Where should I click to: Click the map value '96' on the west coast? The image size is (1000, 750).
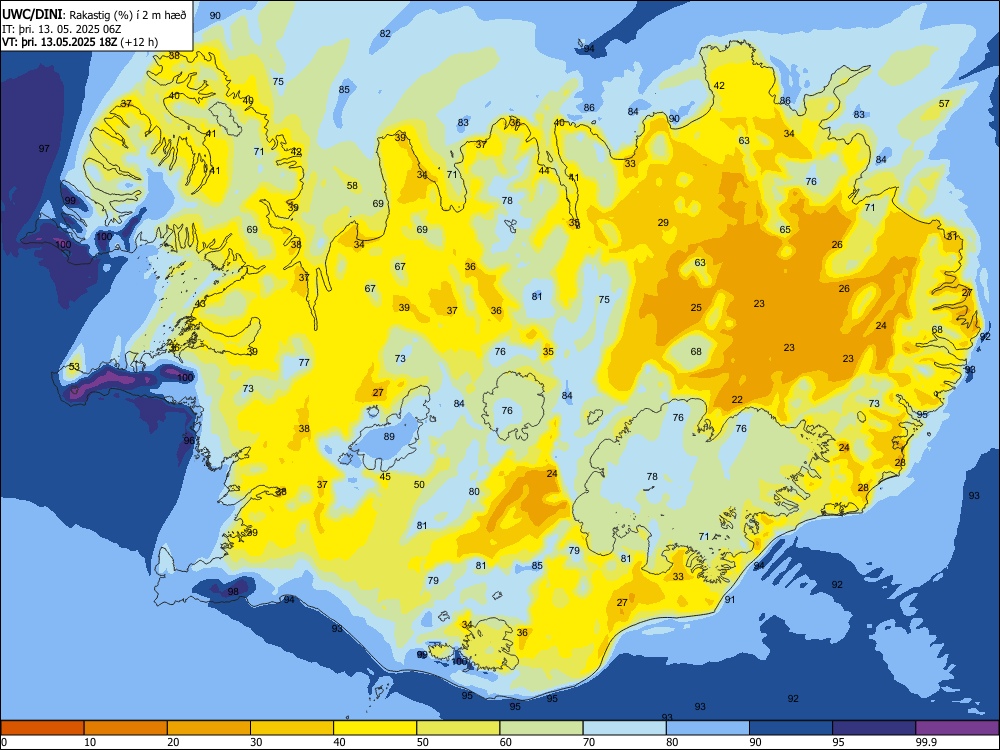click(189, 441)
